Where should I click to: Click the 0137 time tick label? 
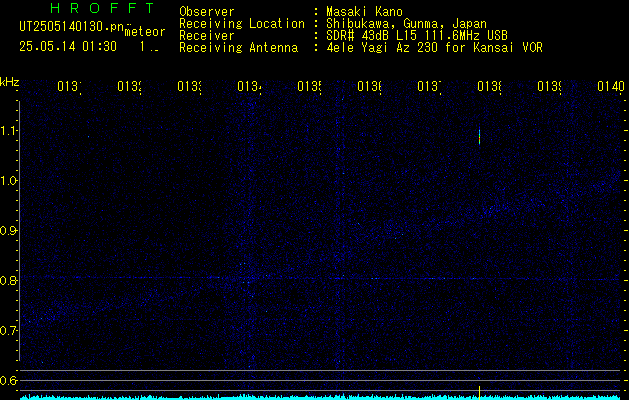[x=429, y=86]
